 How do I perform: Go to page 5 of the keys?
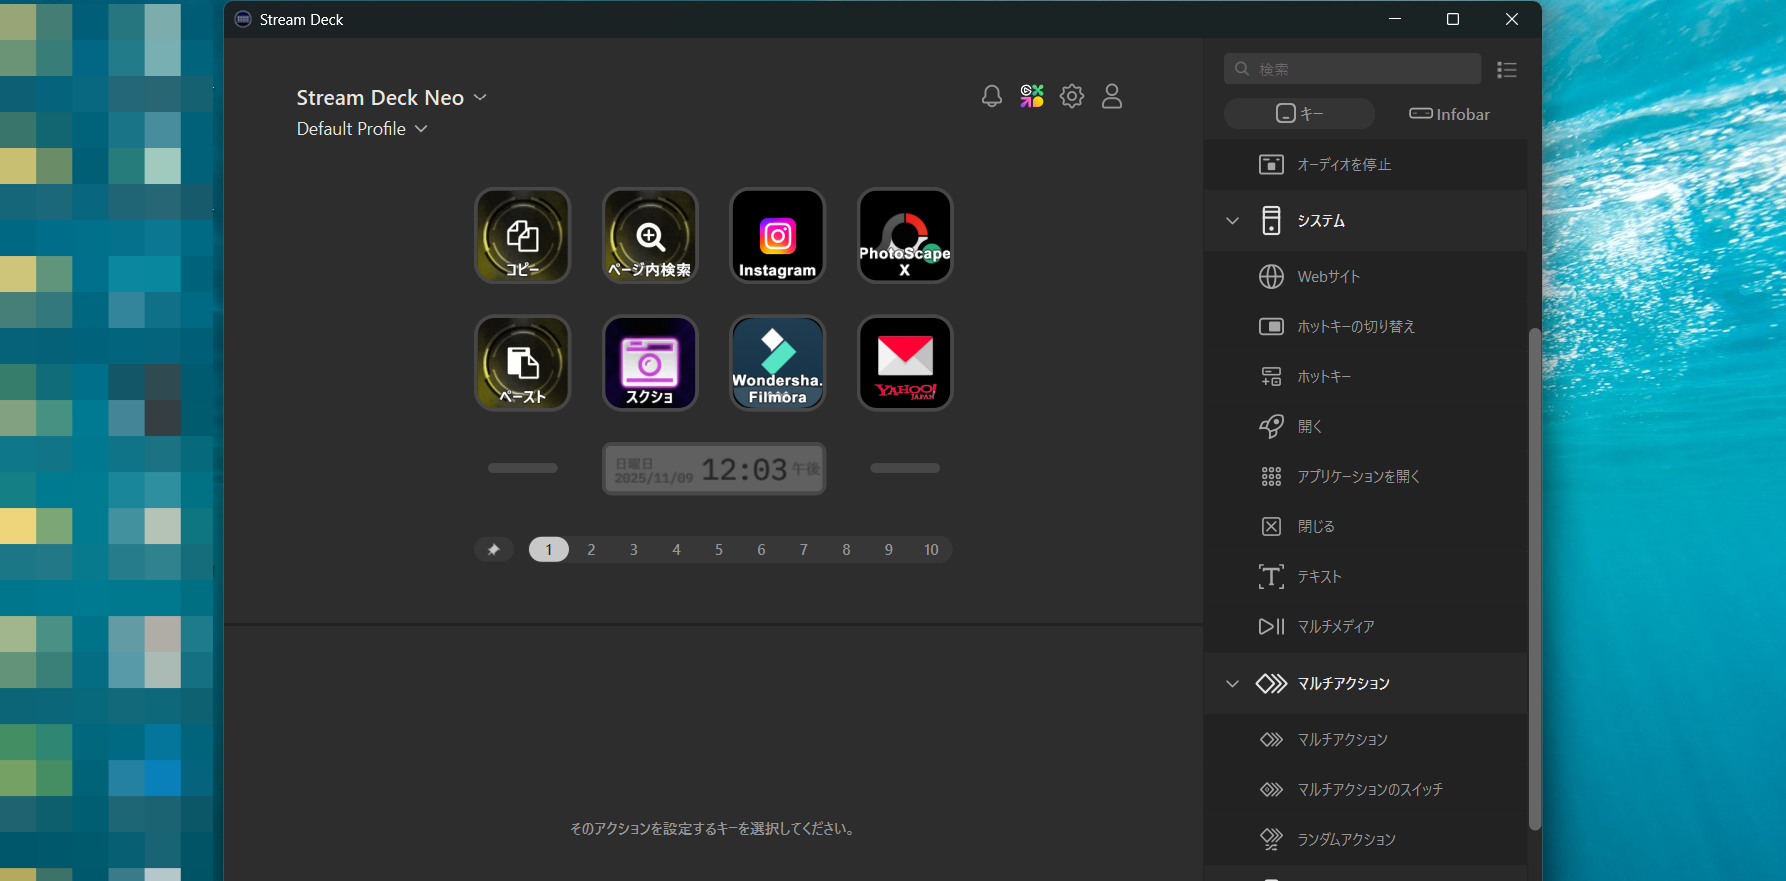coord(719,550)
